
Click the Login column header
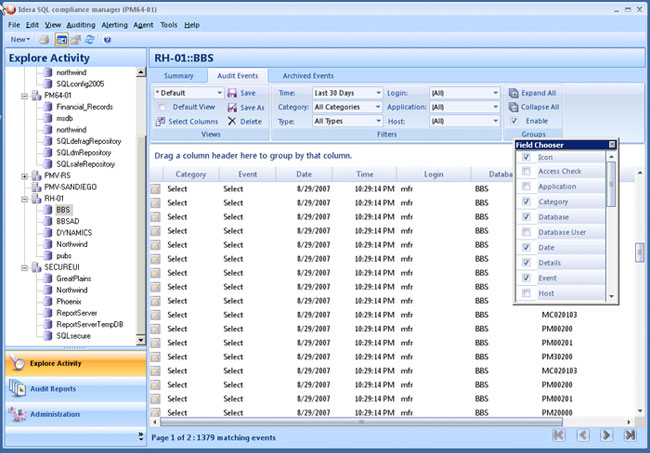tap(433, 174)
